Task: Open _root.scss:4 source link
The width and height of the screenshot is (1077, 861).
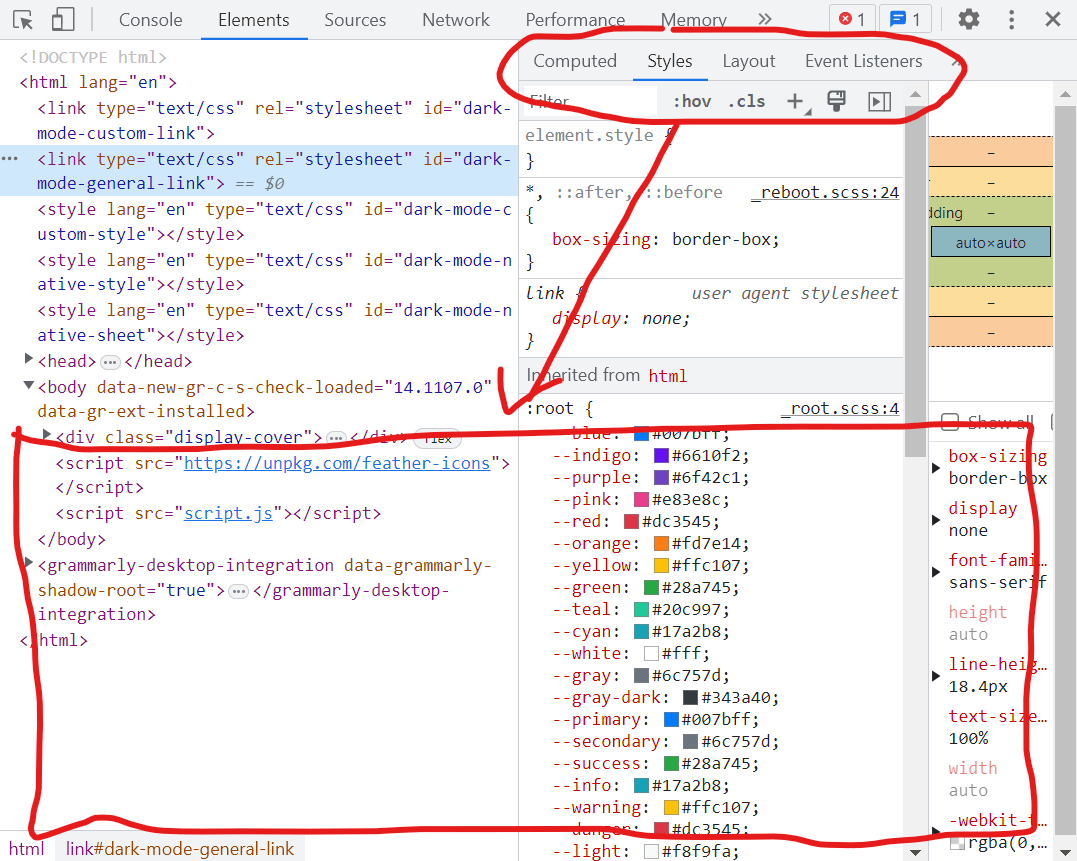Action: tap(840, 409)
